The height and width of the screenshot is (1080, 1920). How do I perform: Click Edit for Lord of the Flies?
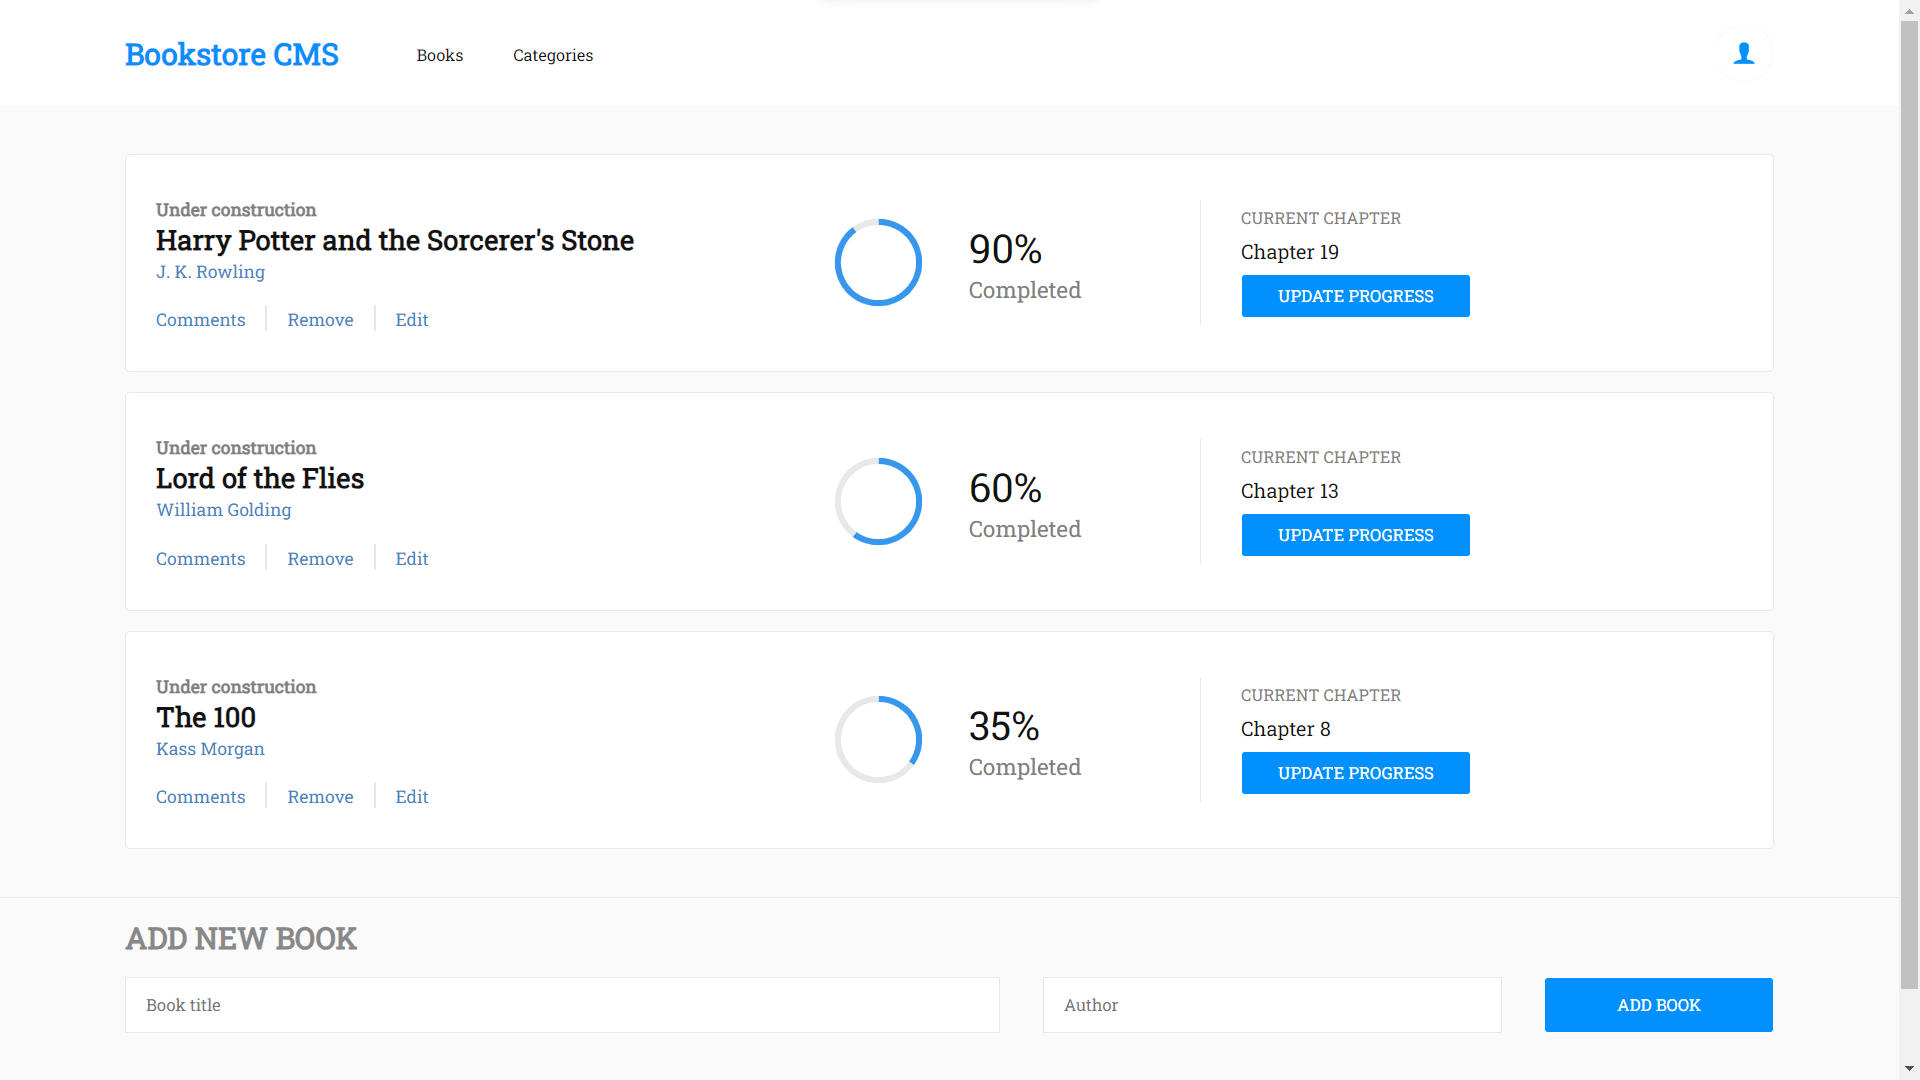tap(411, 559)
